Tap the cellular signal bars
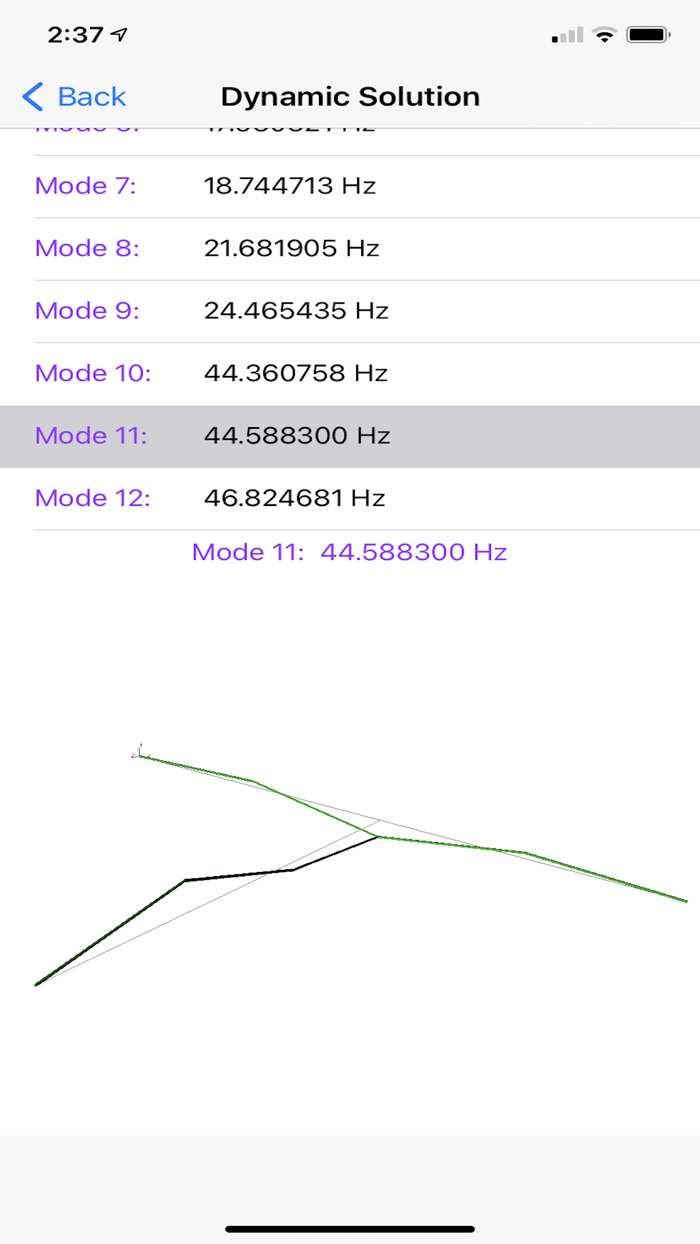 pyautogui.click(x=567, y=36)
